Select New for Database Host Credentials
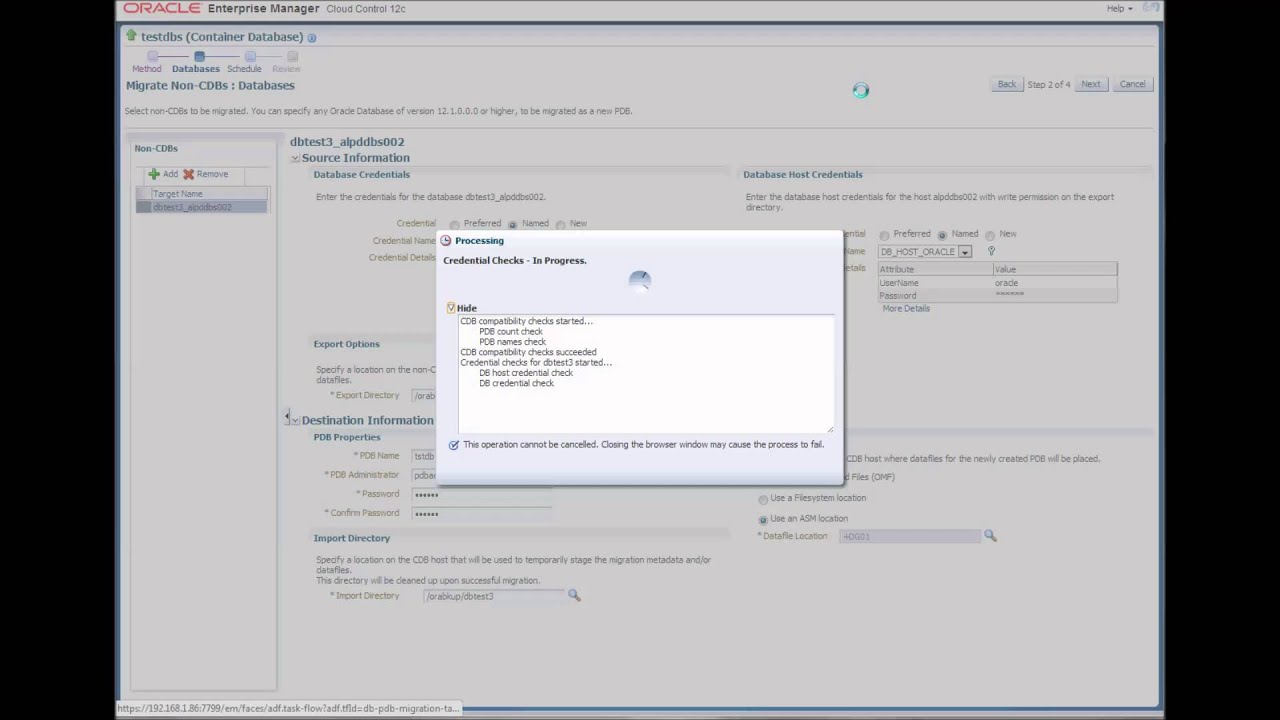 (990, 235)
